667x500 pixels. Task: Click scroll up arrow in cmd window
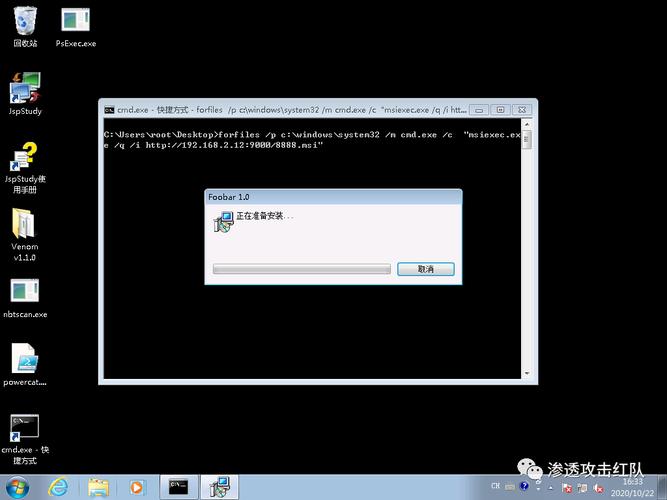tap(527, 124)
